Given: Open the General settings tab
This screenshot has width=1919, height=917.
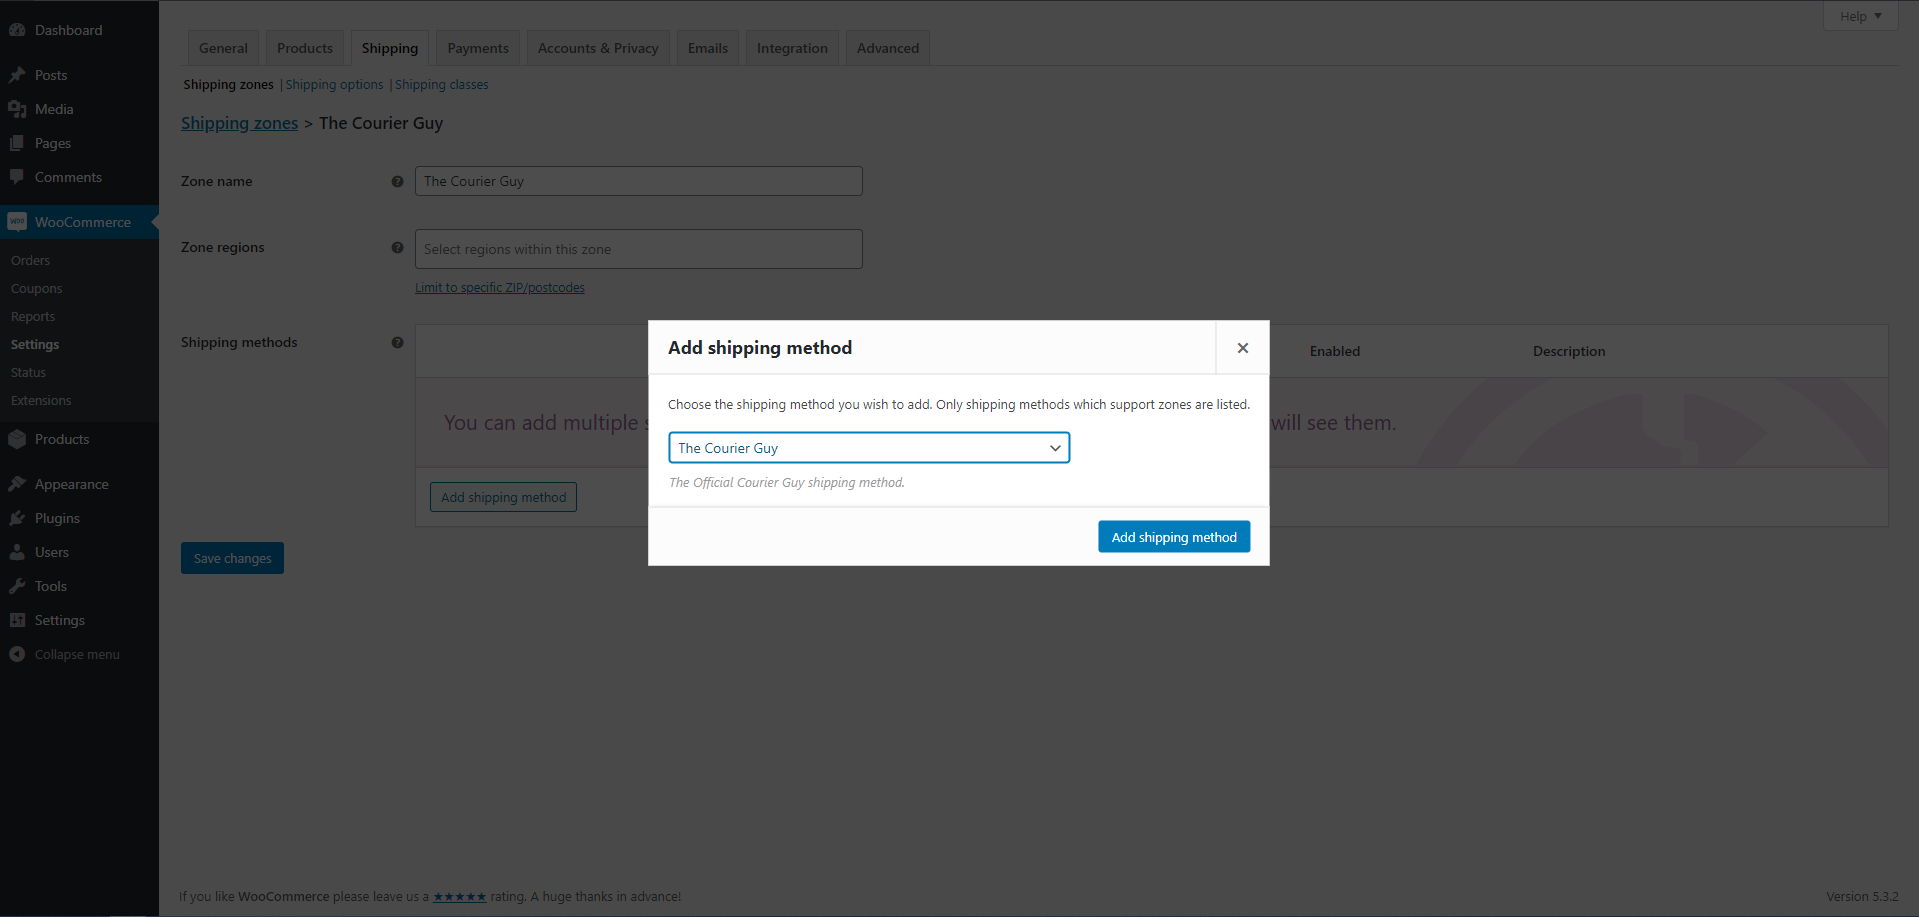Looking at the screenshot, I should pos(223,48).
